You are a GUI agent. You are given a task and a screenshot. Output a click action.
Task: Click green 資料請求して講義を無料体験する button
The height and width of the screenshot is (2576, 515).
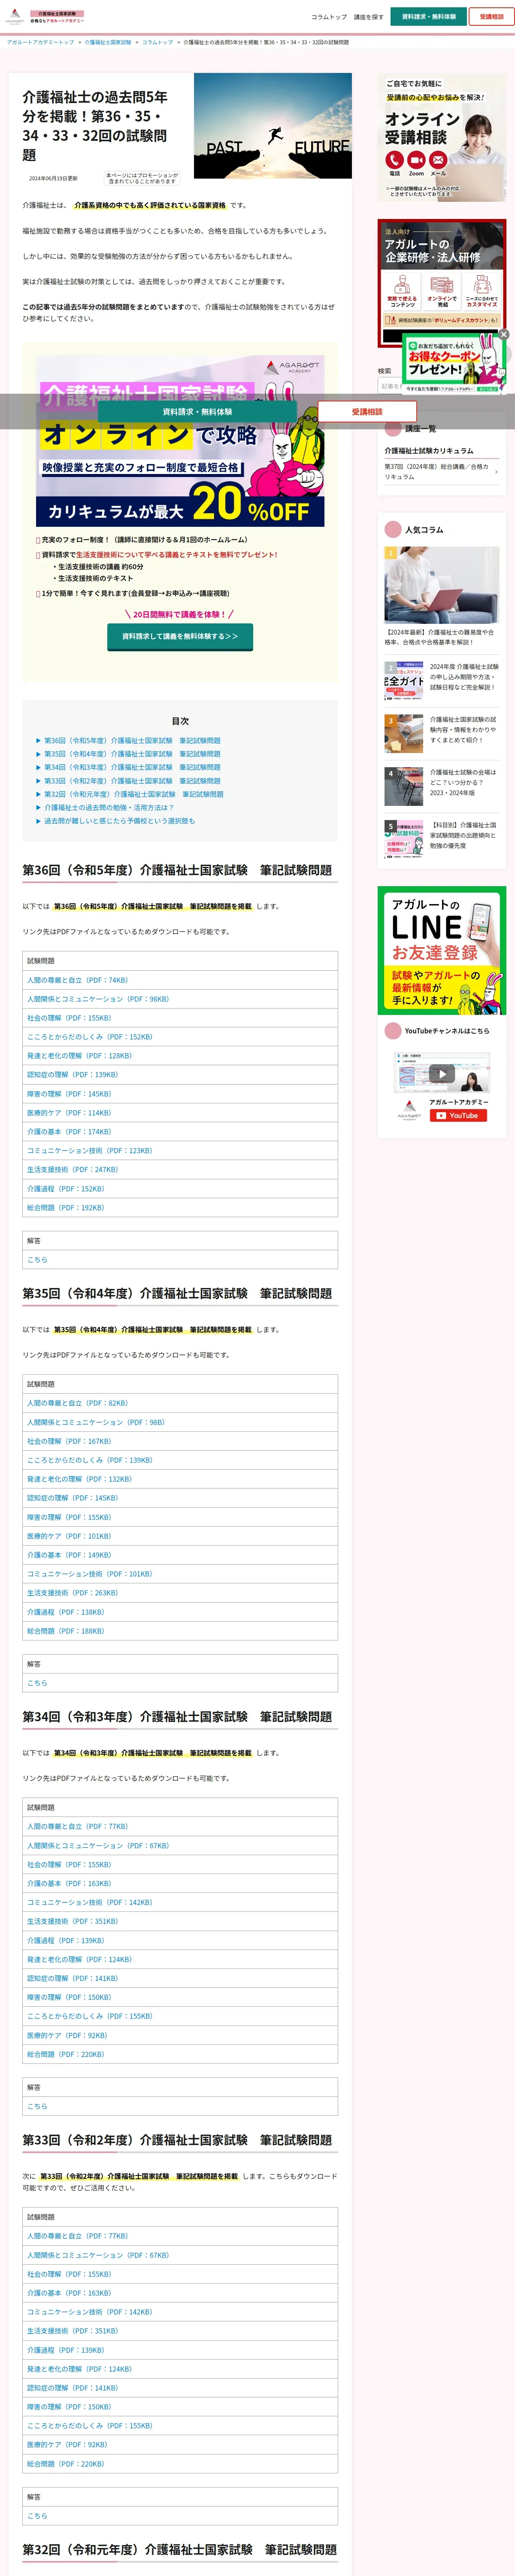point(180,636)
